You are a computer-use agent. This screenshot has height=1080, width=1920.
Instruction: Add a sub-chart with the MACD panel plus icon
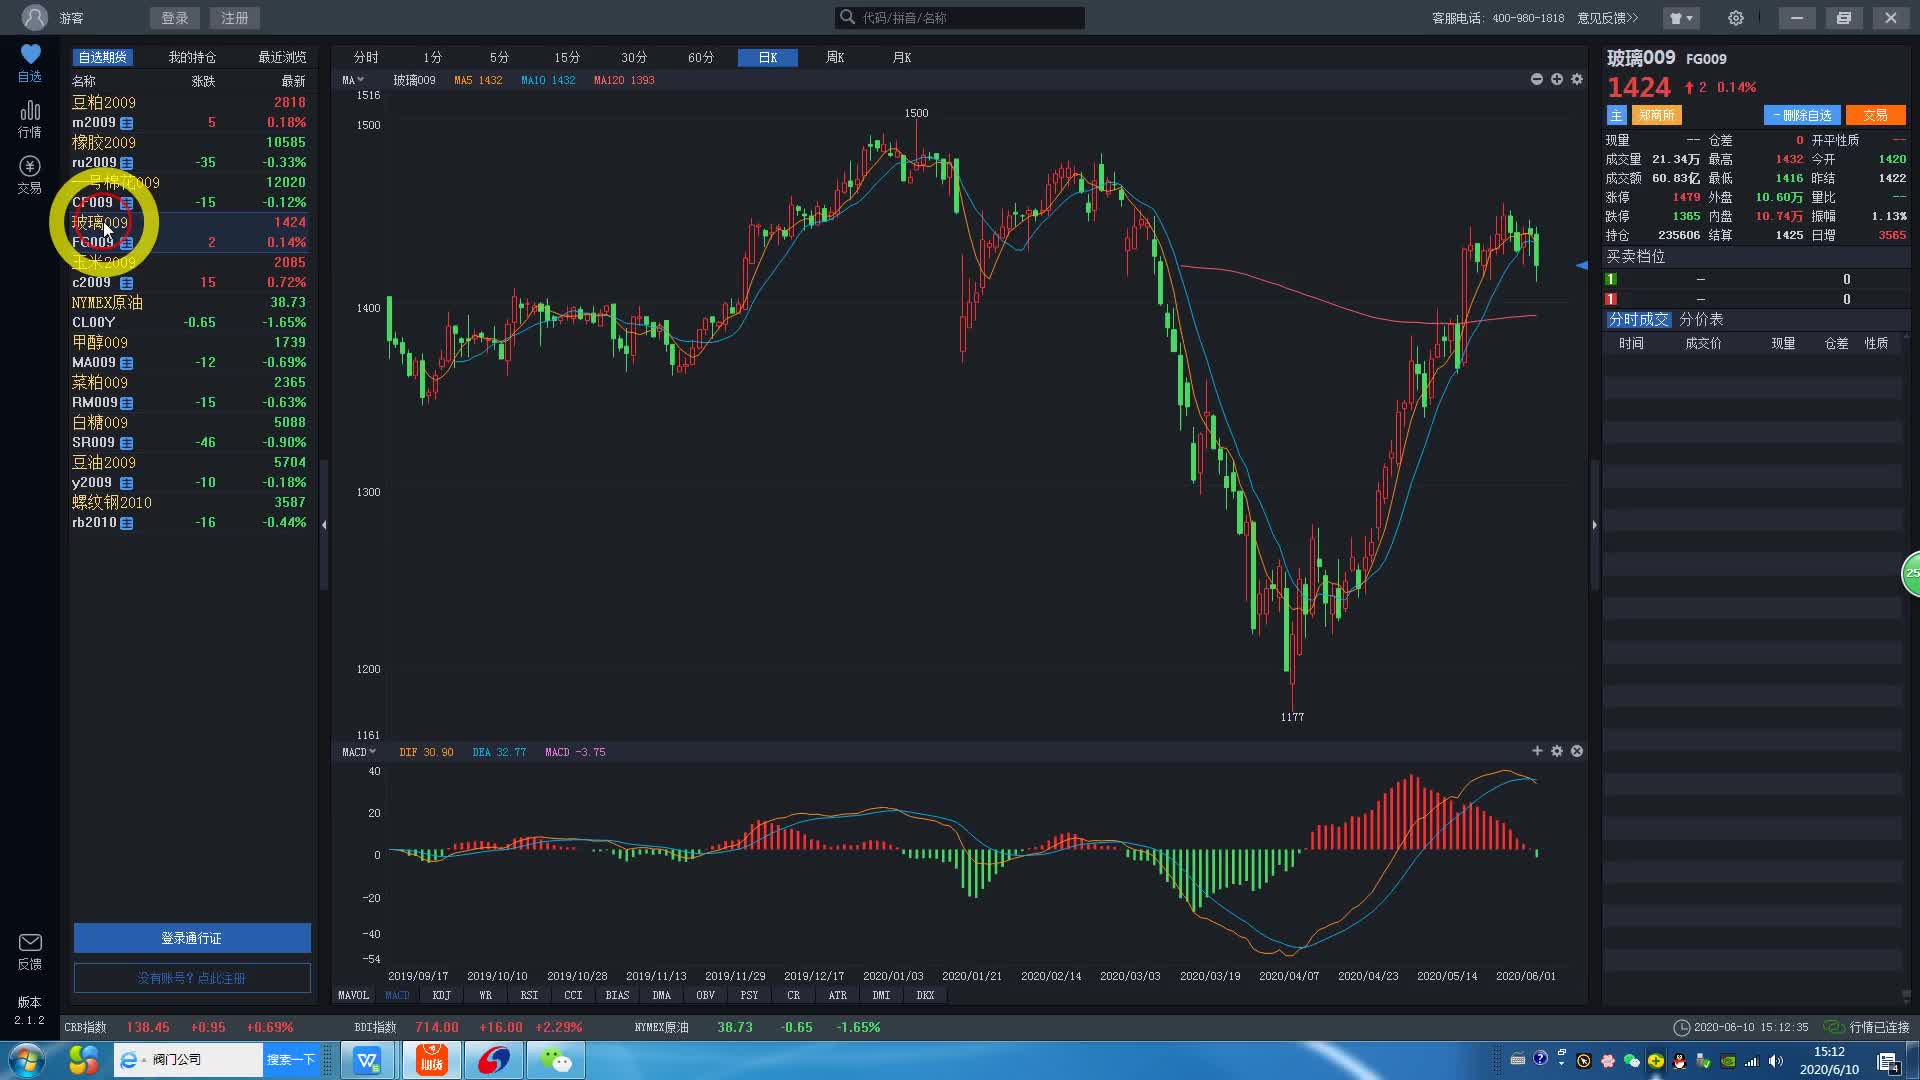(1537, 751)
